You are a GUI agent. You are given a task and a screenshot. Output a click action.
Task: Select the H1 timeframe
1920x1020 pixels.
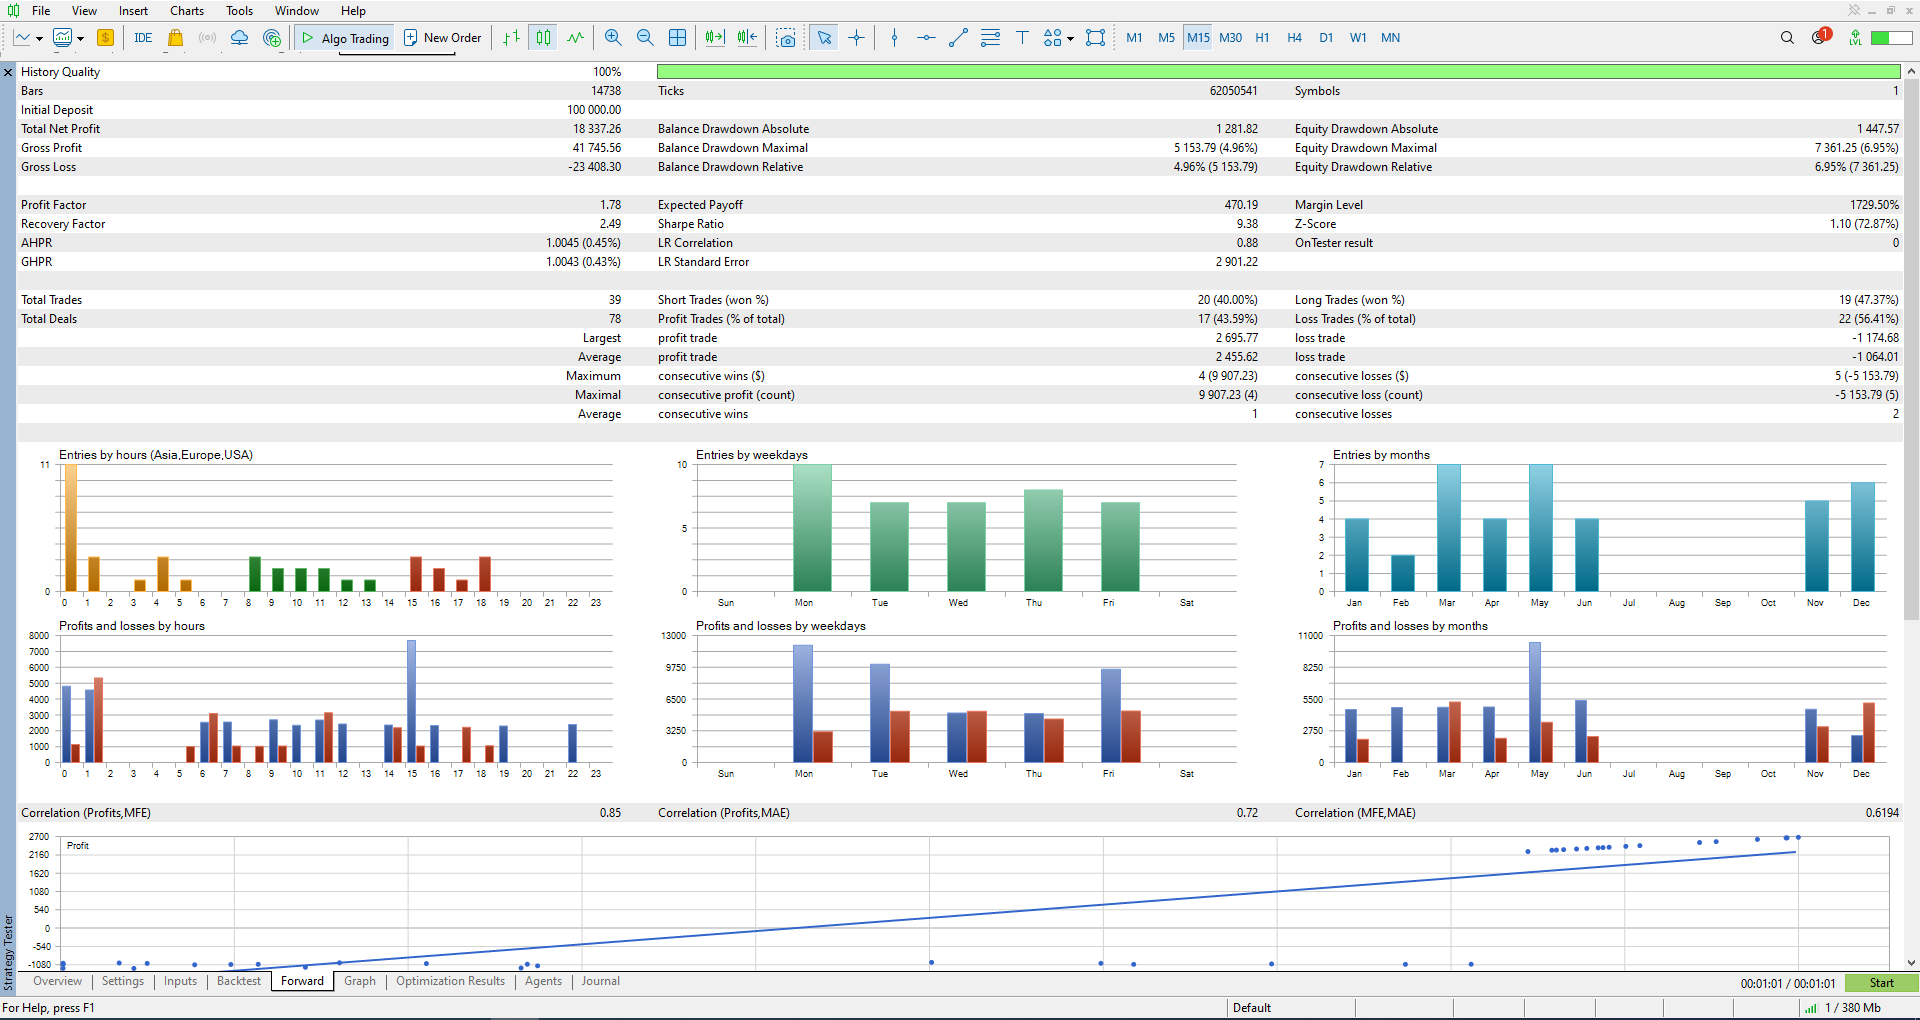[1262, 38]
